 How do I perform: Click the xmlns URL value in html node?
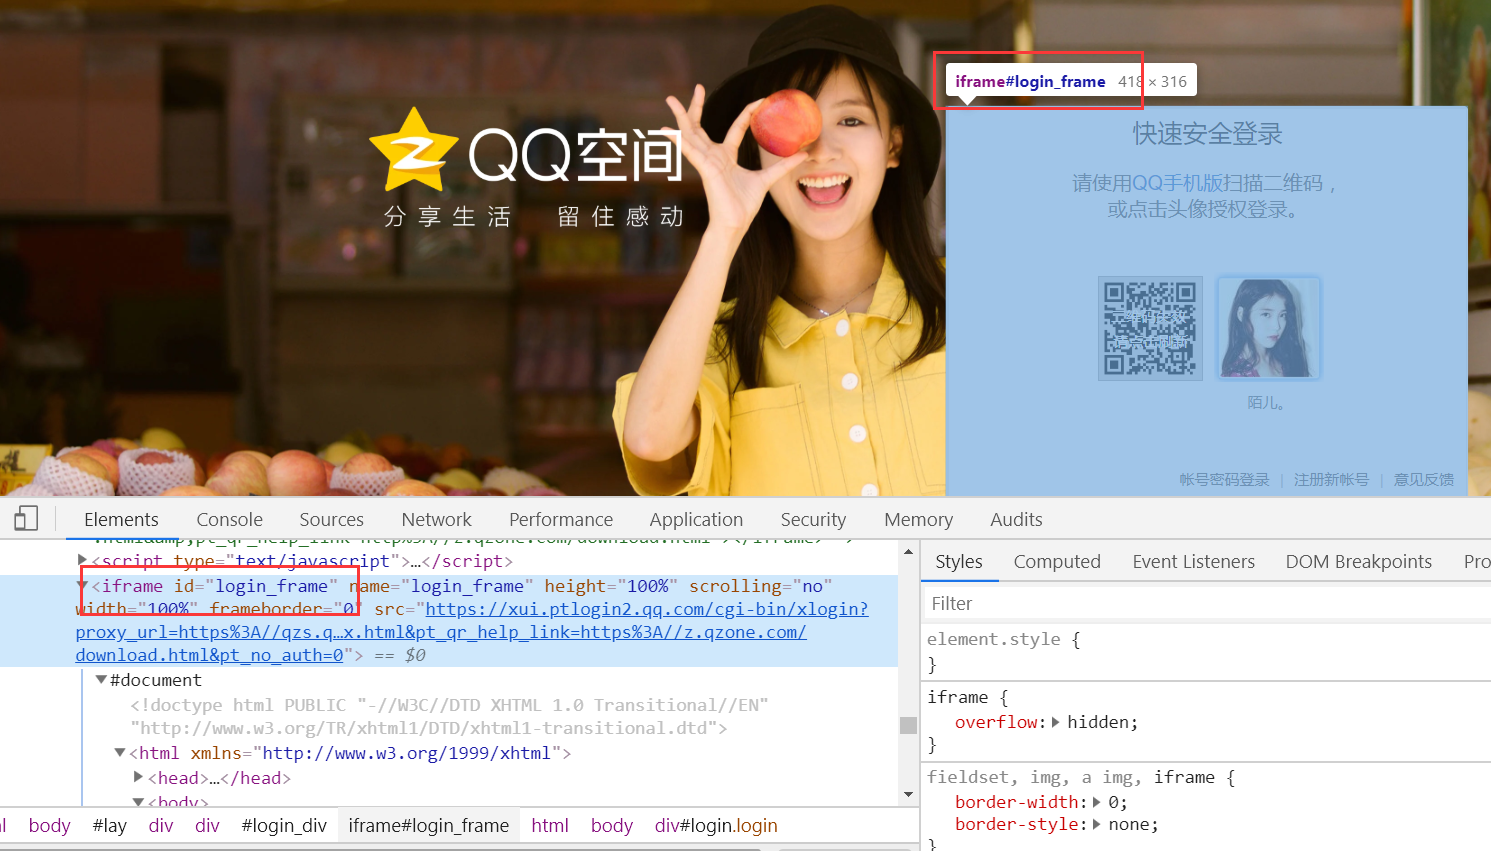[406, 753]
